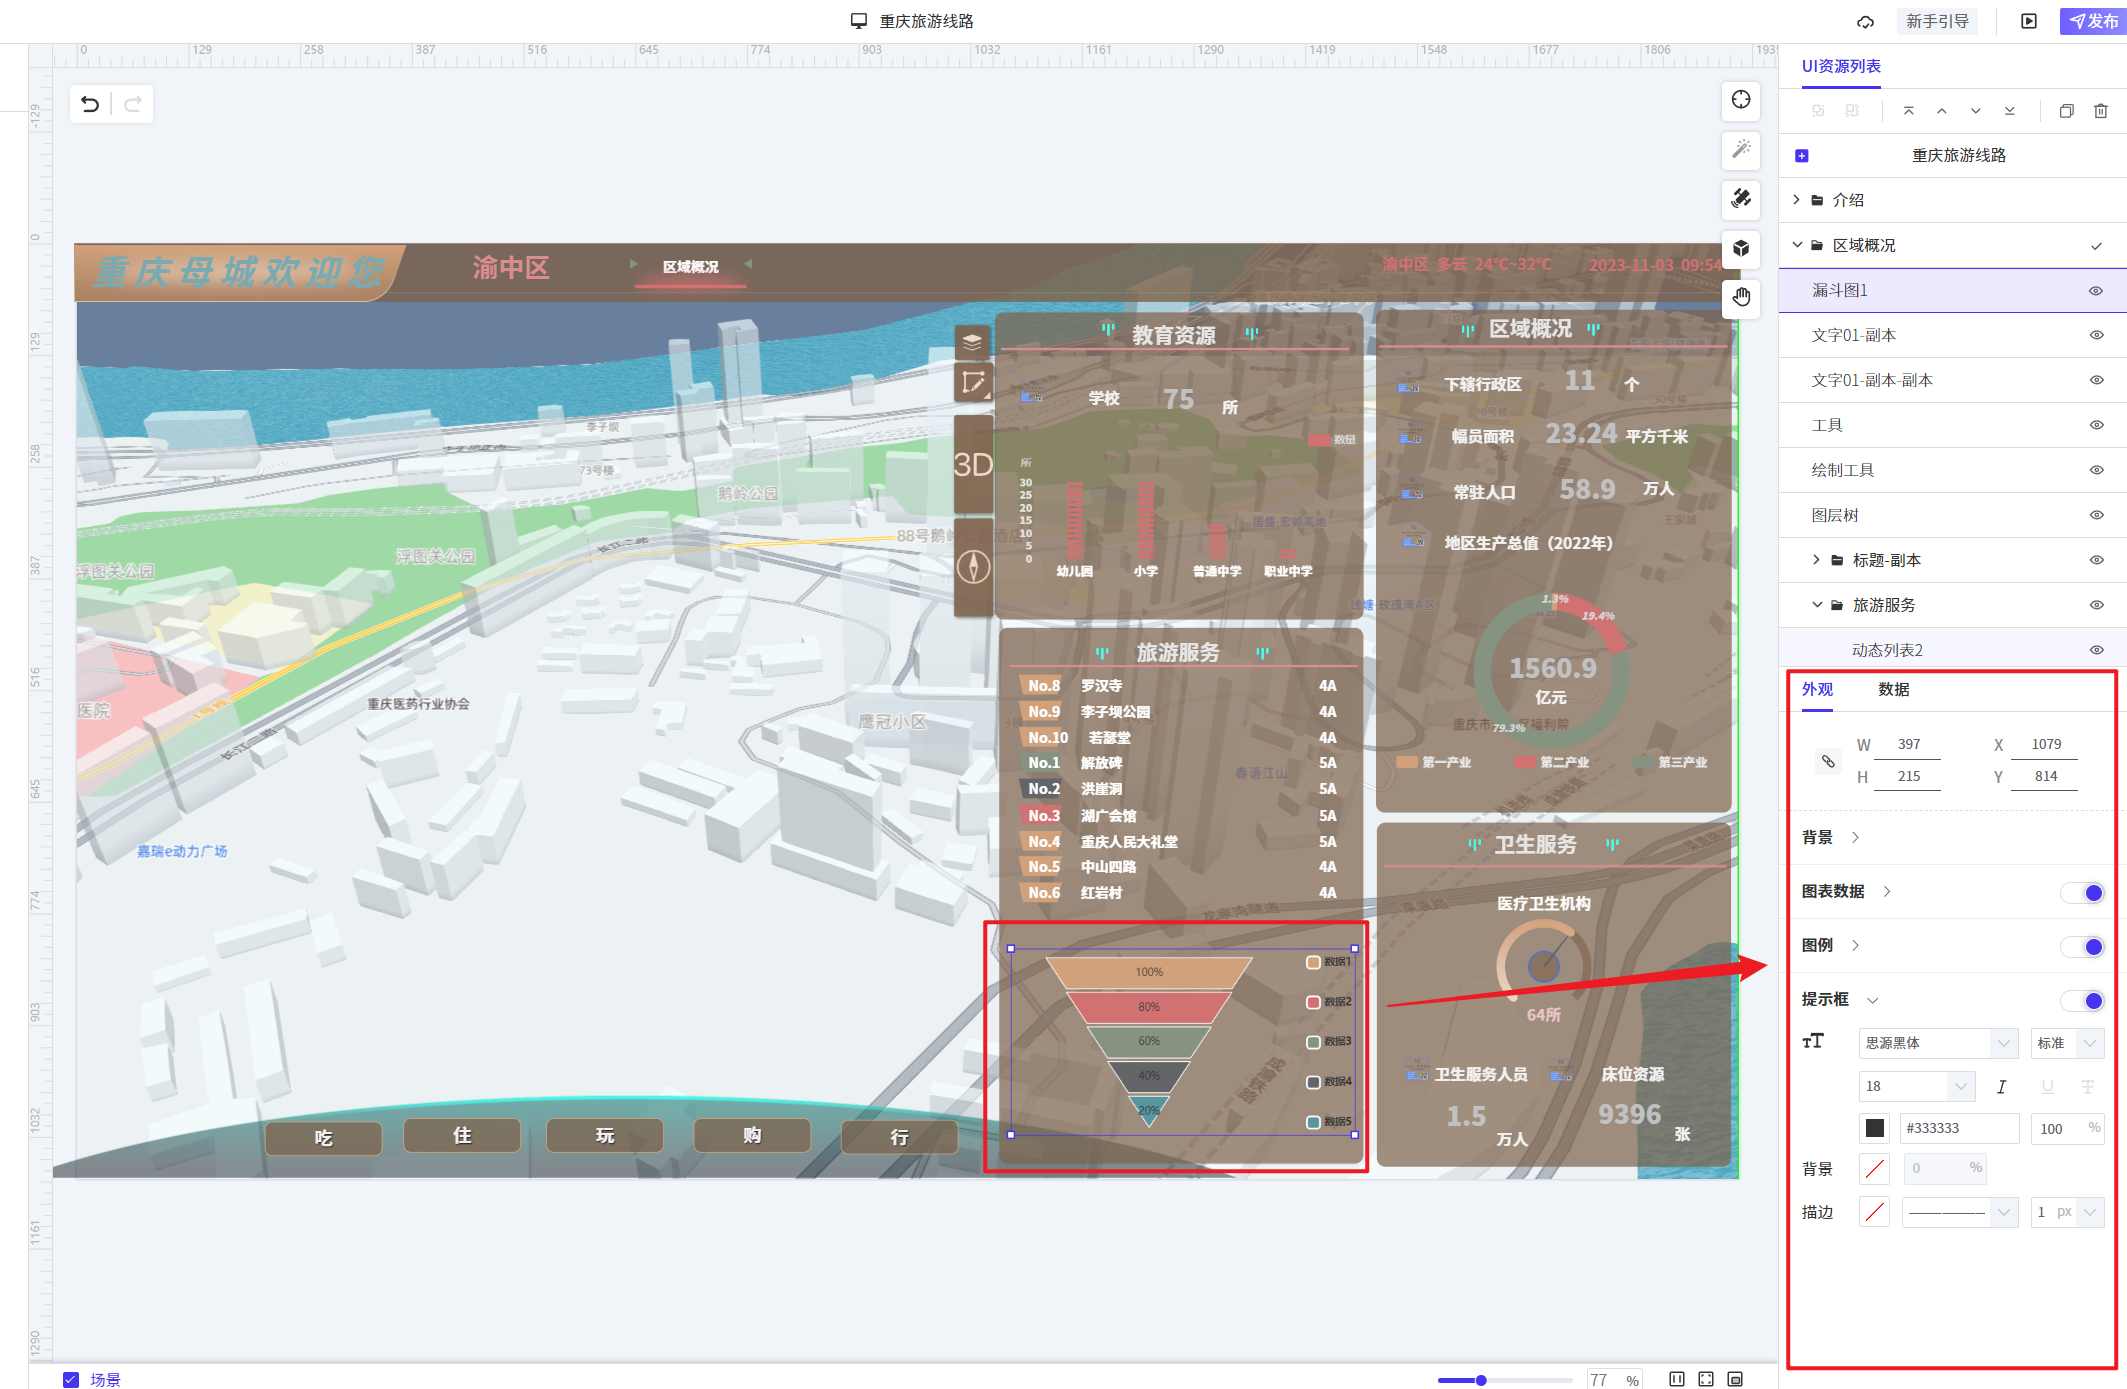This screenshot has width=2127, height=1389.
Task: Collapse the 区域概况 folder
Action: click(1797, 245)
